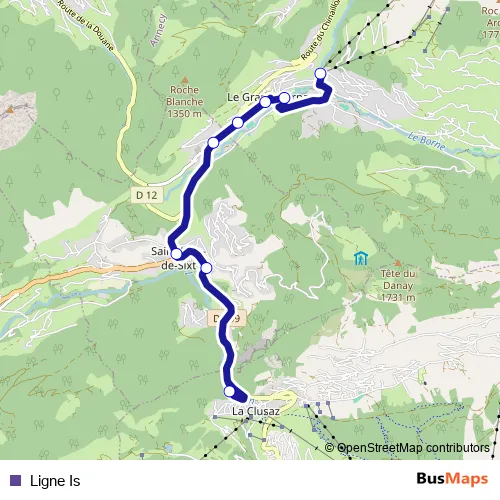Viewport: 500px width, 500px height.
Task: Click the Ligne Is legend label
Action: point(55,481)
